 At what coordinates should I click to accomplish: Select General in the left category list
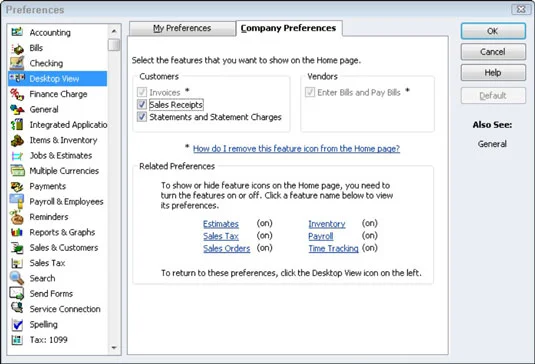44,110
